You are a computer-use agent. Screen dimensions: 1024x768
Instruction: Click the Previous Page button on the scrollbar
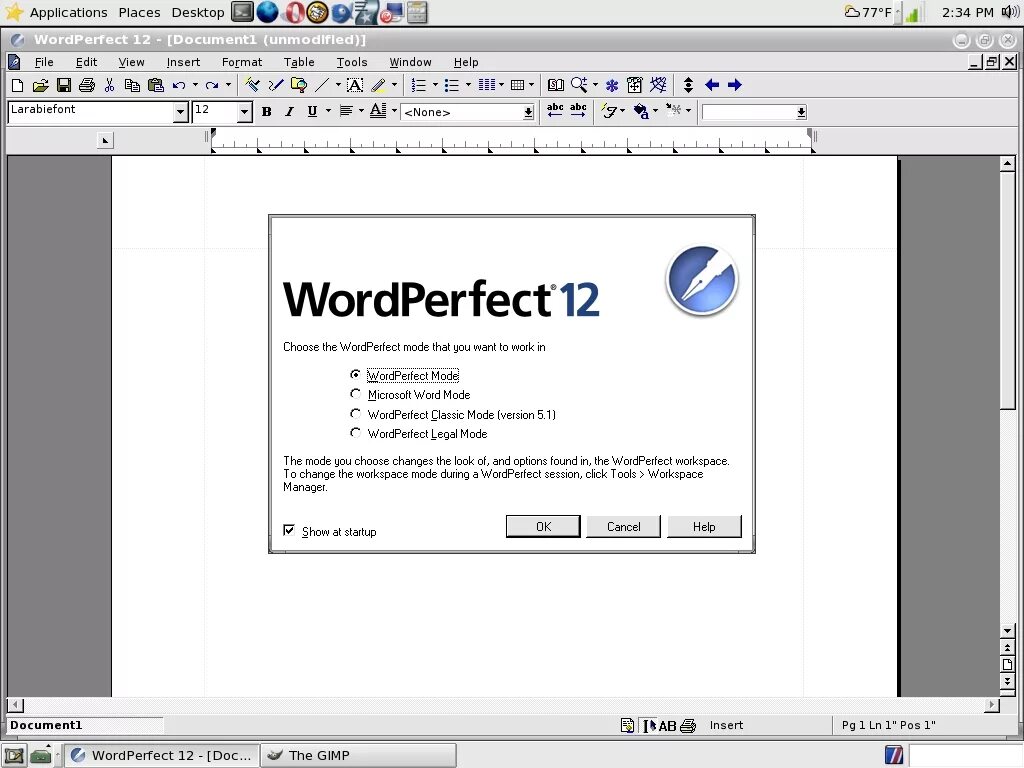(1007, 648)
